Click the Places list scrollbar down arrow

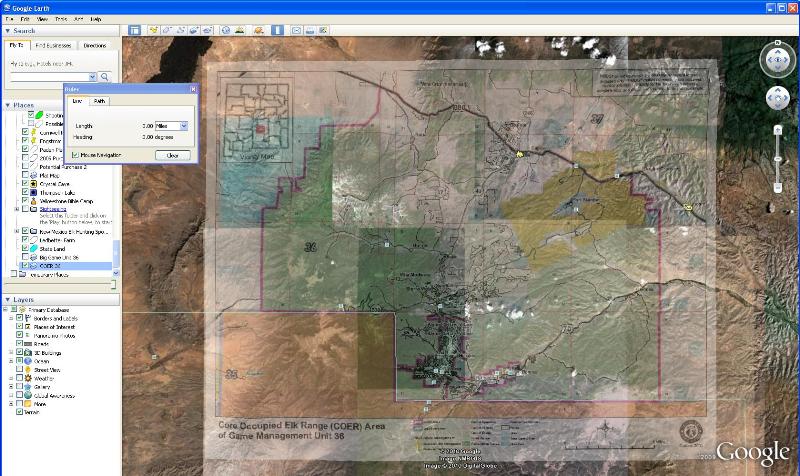pyautogui.click(x=116, y=273)
